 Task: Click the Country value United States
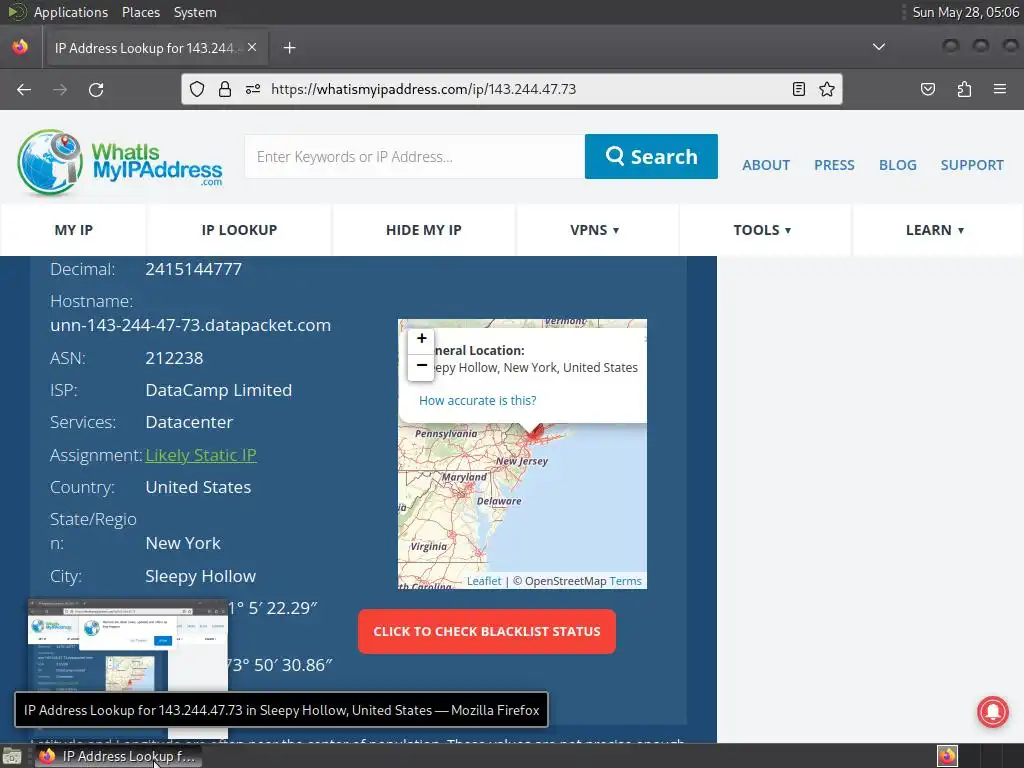pos(198,487)
